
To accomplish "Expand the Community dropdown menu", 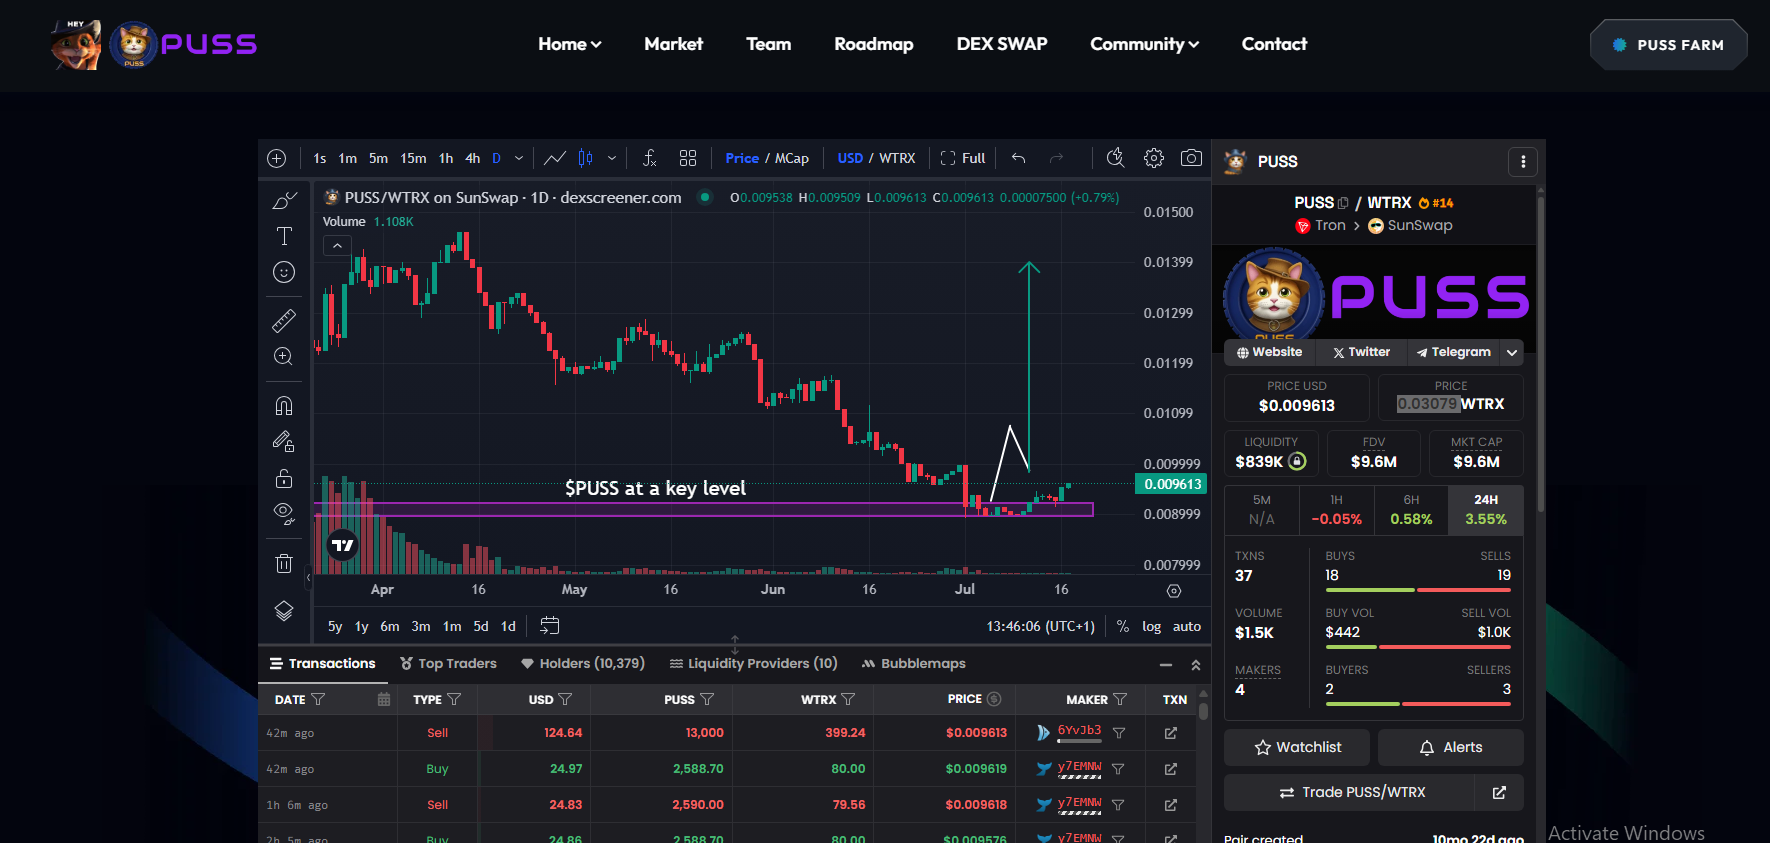I will 1144,44.
